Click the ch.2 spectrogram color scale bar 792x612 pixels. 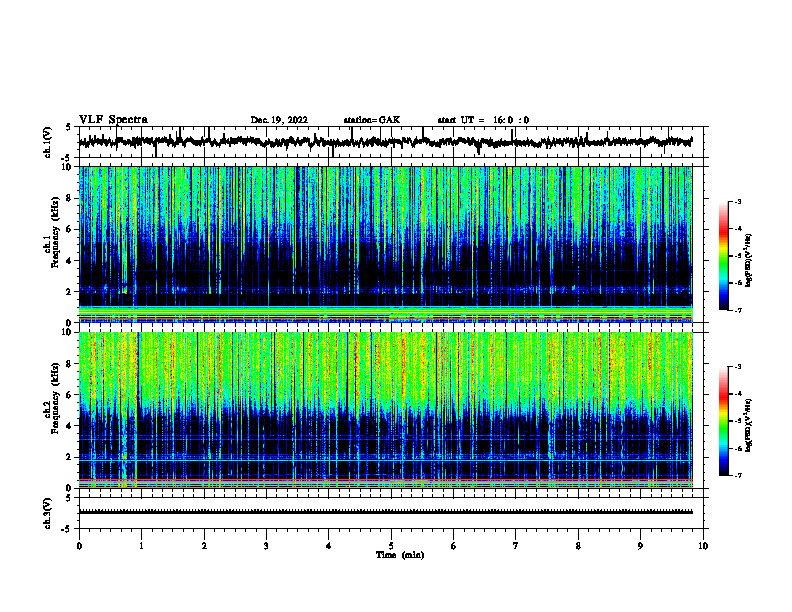pyautogui.click(x=724, y=421)
